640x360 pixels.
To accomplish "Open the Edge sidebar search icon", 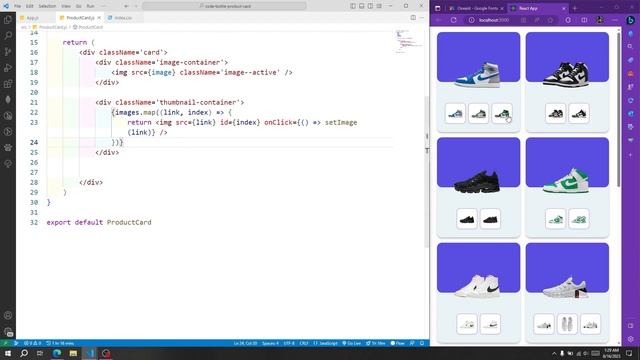I will (x=631, y=47).
